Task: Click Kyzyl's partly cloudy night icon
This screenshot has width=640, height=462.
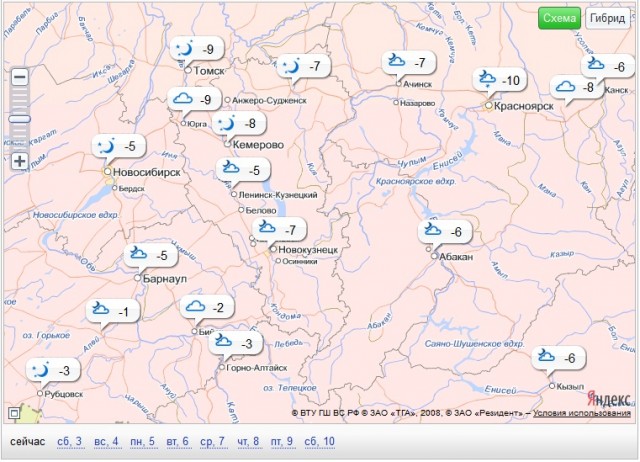Action: pyautogui.click(x=546, y=355)
